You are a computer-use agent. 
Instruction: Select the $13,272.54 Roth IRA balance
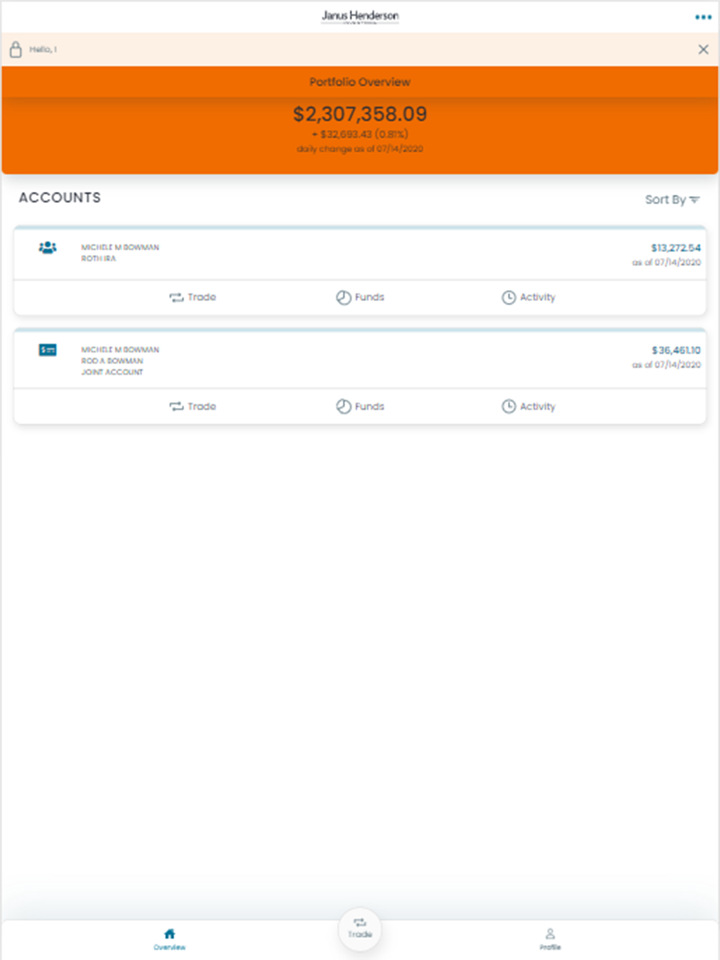pos(675,247)
